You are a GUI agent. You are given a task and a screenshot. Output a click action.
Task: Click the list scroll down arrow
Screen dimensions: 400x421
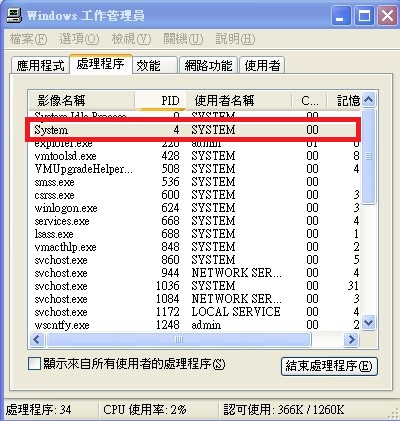click(368, 323)
